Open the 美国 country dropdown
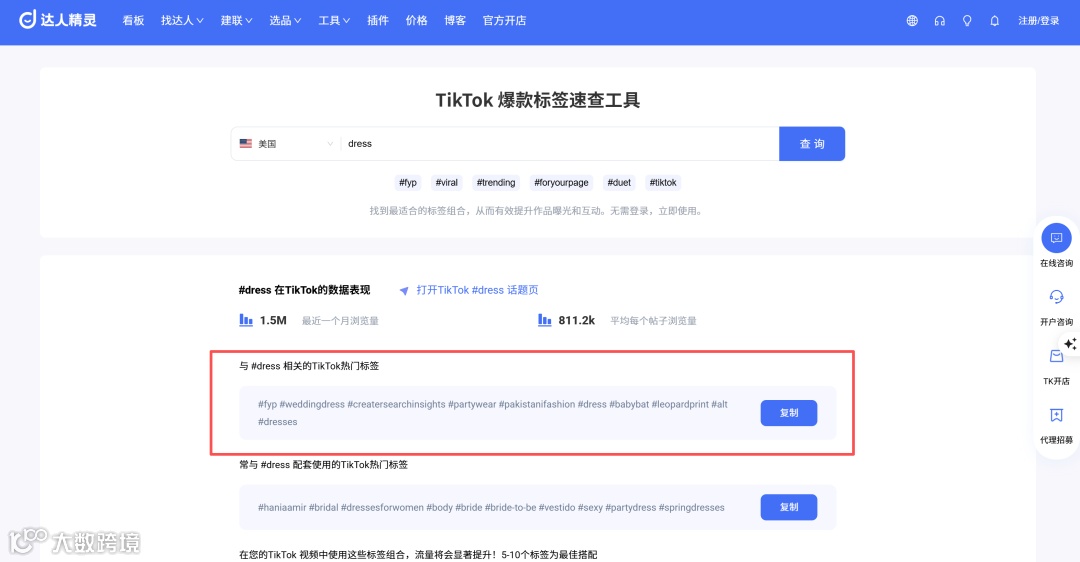The height and width of the screenshot is (562, 1080). click(287, 143)
